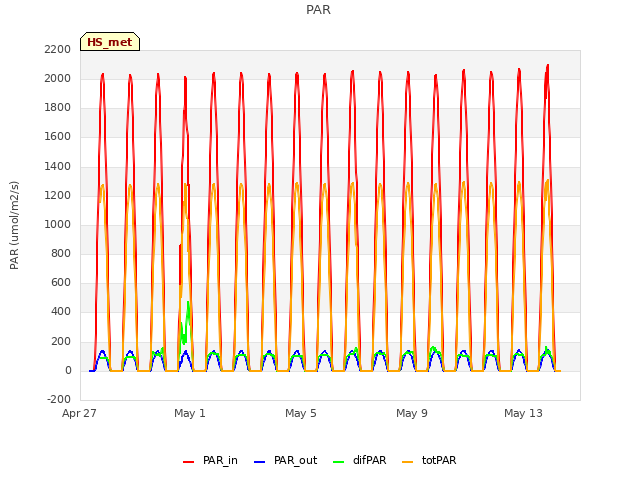
Task: Click the 400 y-axis tick label
Action: [x=61, y=311]
